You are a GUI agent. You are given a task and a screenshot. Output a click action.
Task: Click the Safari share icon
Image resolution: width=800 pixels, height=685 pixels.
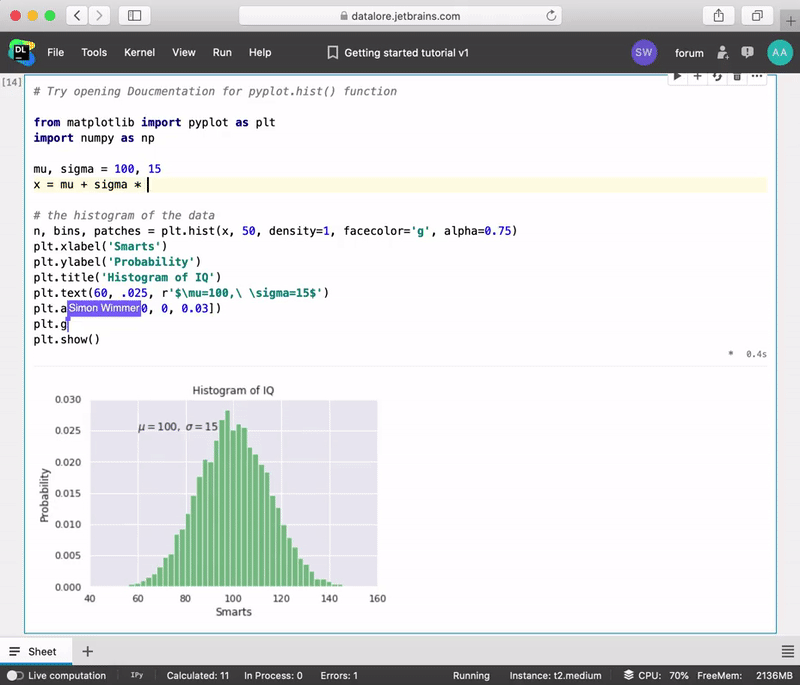tap(718, 16)
